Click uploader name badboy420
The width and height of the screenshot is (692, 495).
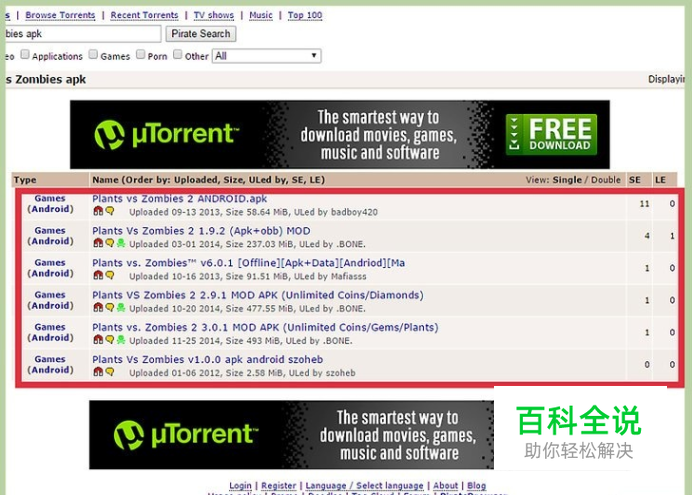point(354,212)
